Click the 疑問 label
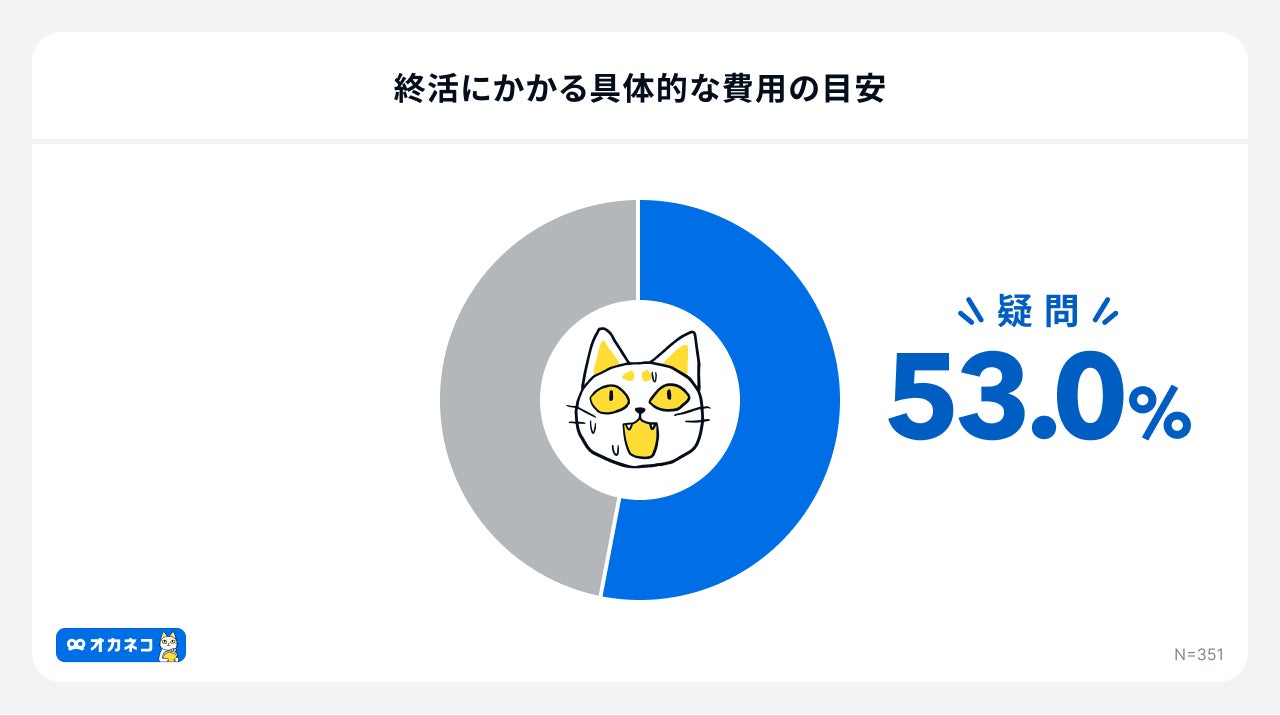Viewport: 1280px width, 715px height. (1038, 312)
